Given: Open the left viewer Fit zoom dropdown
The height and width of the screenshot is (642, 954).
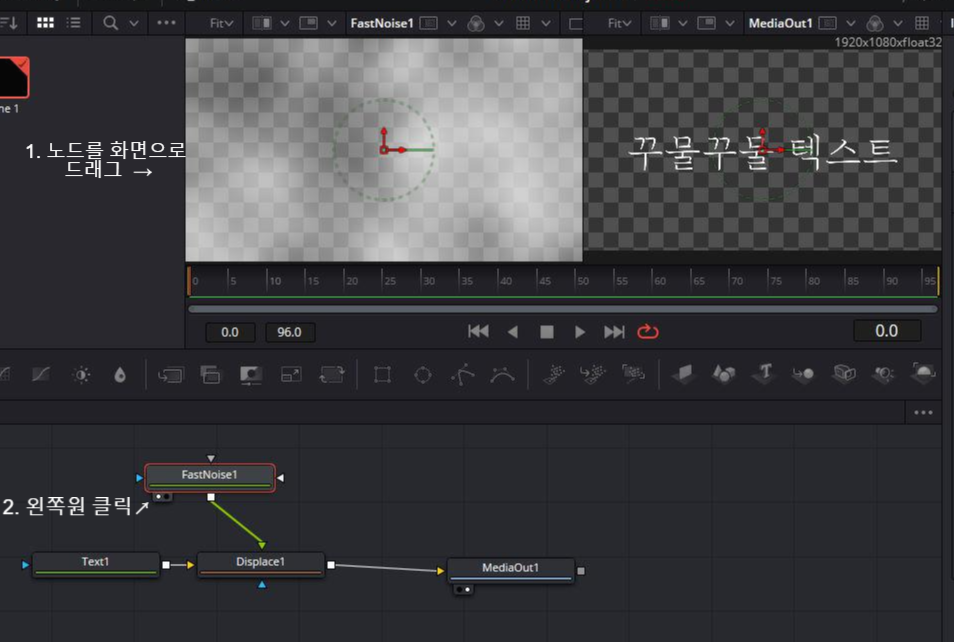Looking at the screenshot, I should pyautogui.click(x=221, y=23).
